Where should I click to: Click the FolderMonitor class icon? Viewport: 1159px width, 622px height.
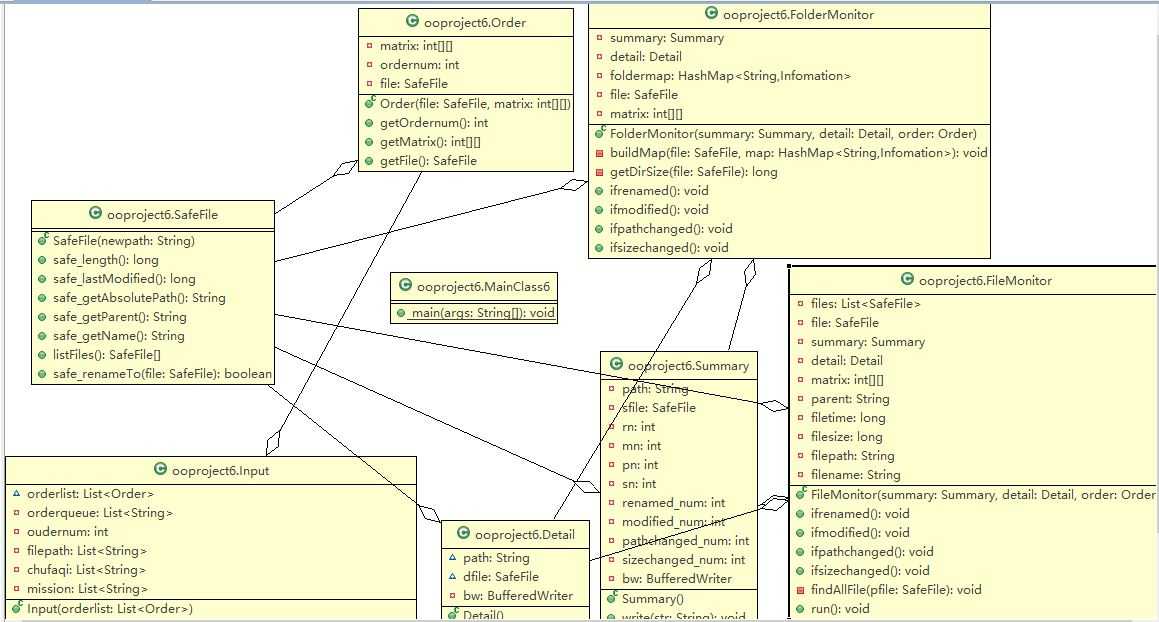[x=711, y=13]
